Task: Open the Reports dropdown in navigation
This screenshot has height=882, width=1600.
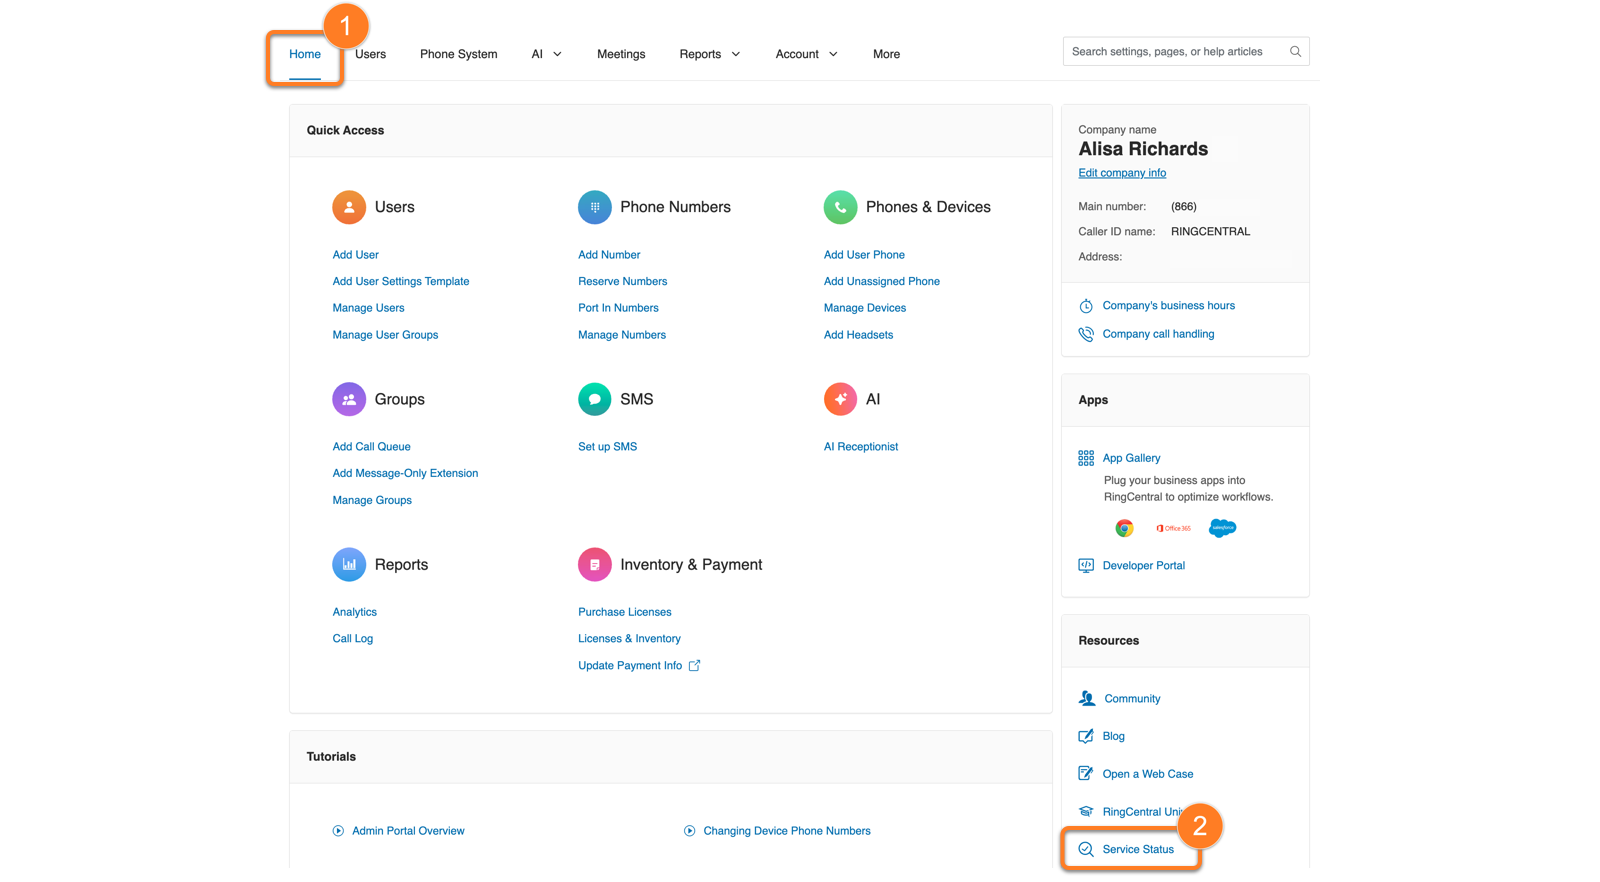Action: pos(709,54)
